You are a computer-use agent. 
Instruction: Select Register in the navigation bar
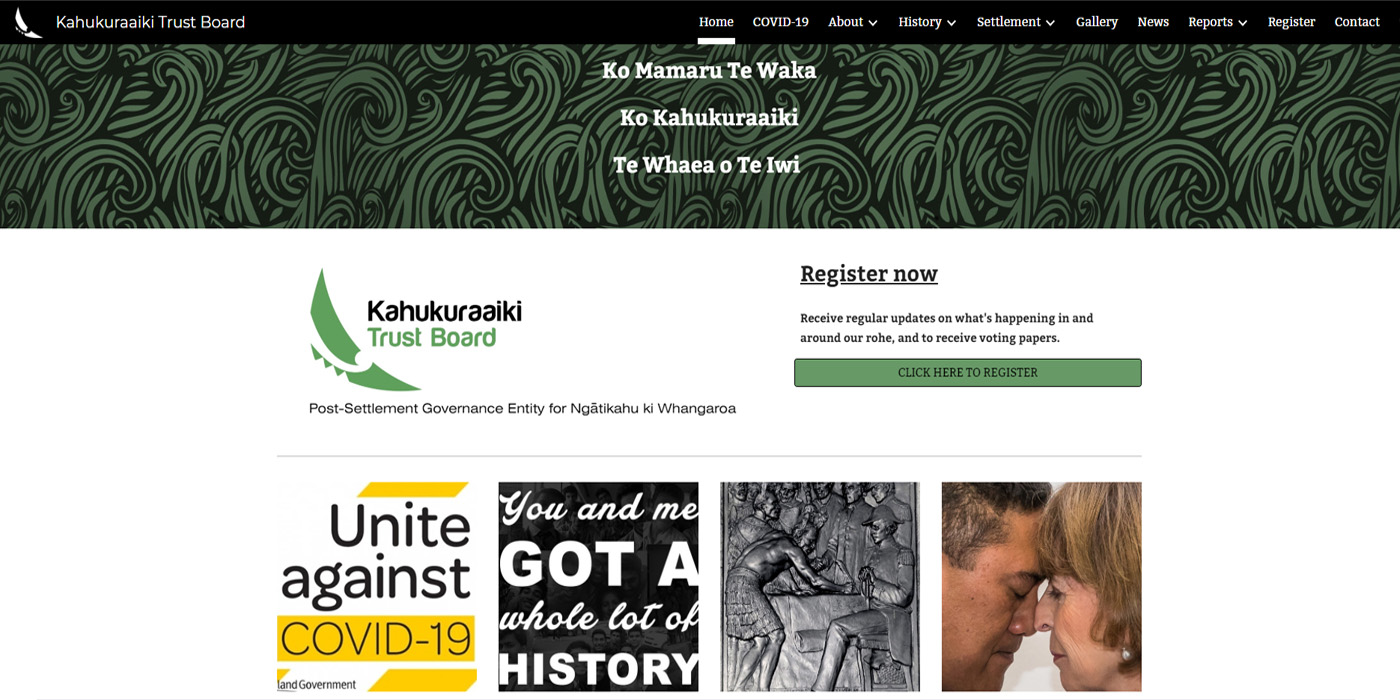coord(1291,22)
